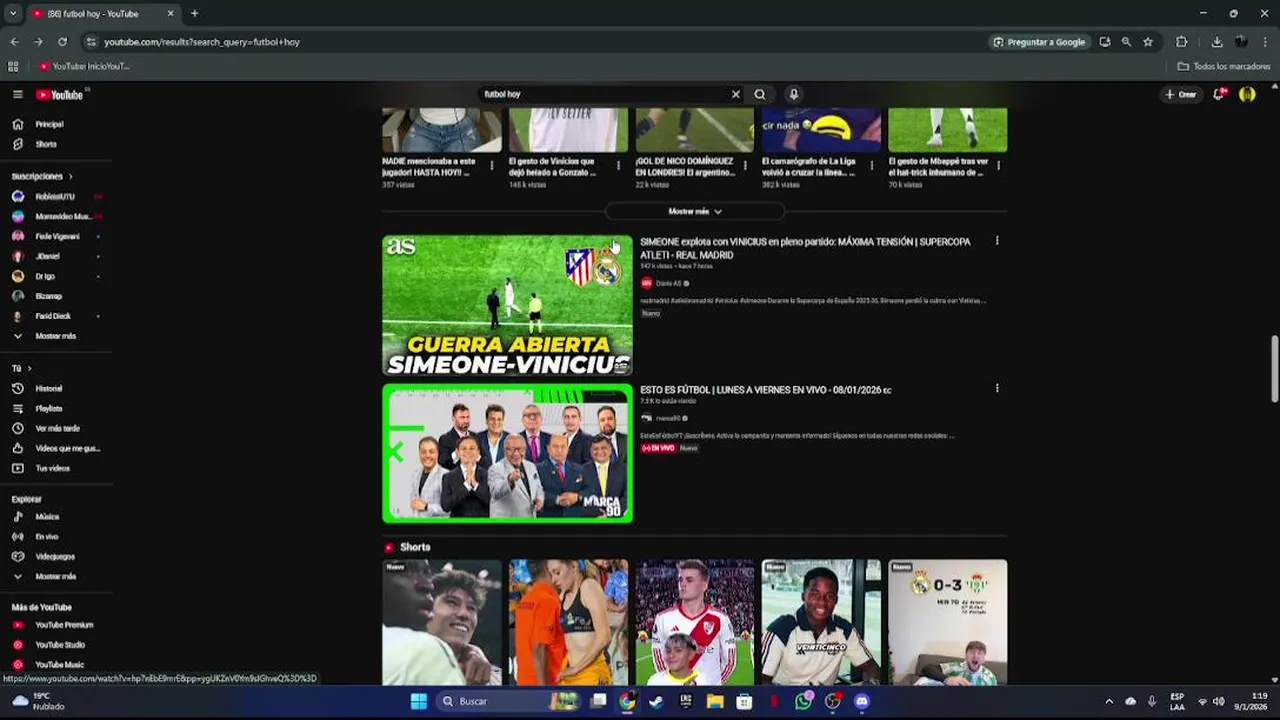Viewport: 1280px width, 720px height.
Task: Open YouTube Music link
Action: (x=59, y=664)
